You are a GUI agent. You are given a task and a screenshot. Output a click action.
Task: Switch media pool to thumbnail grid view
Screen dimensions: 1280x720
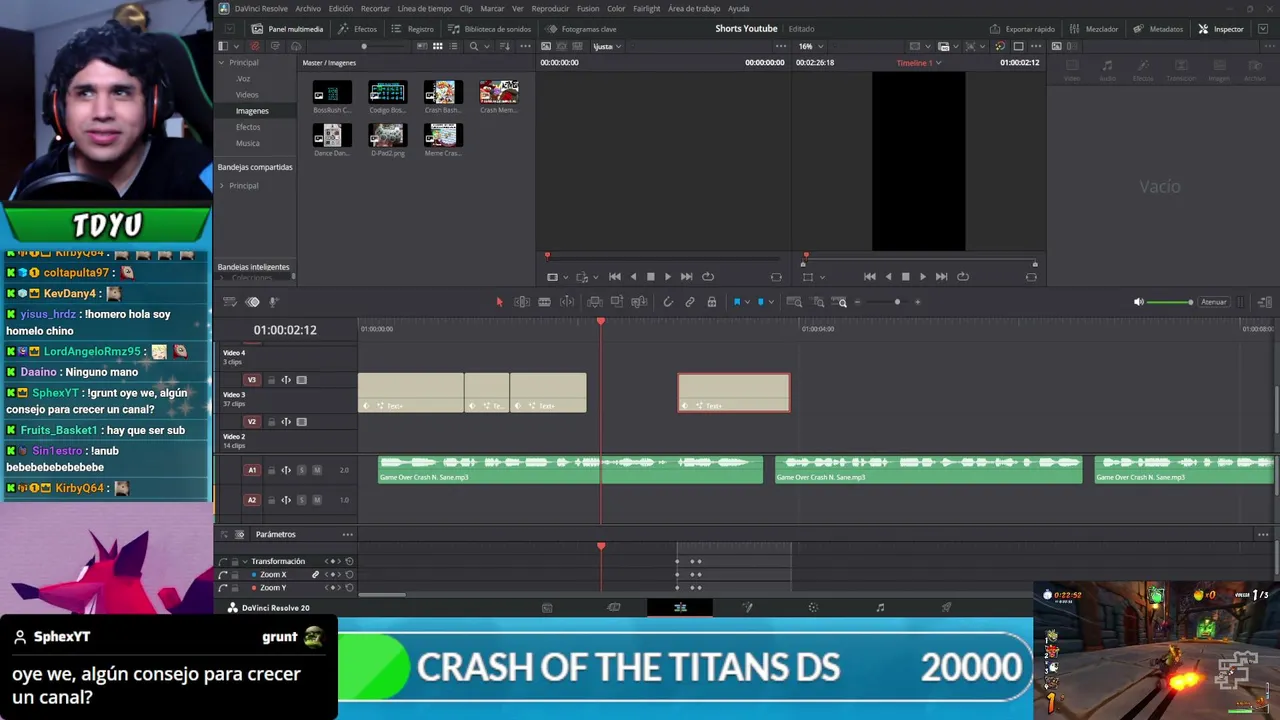(437, 46)
